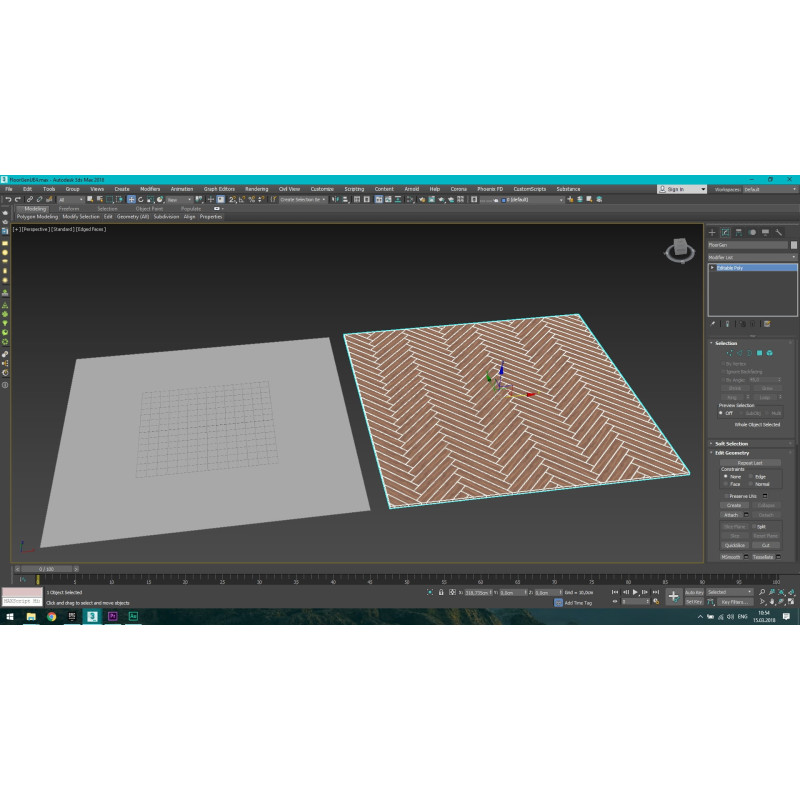Open Chrome from the Windows taskbar
Viewport: 800px width, 800px height.
coord(50,617)
